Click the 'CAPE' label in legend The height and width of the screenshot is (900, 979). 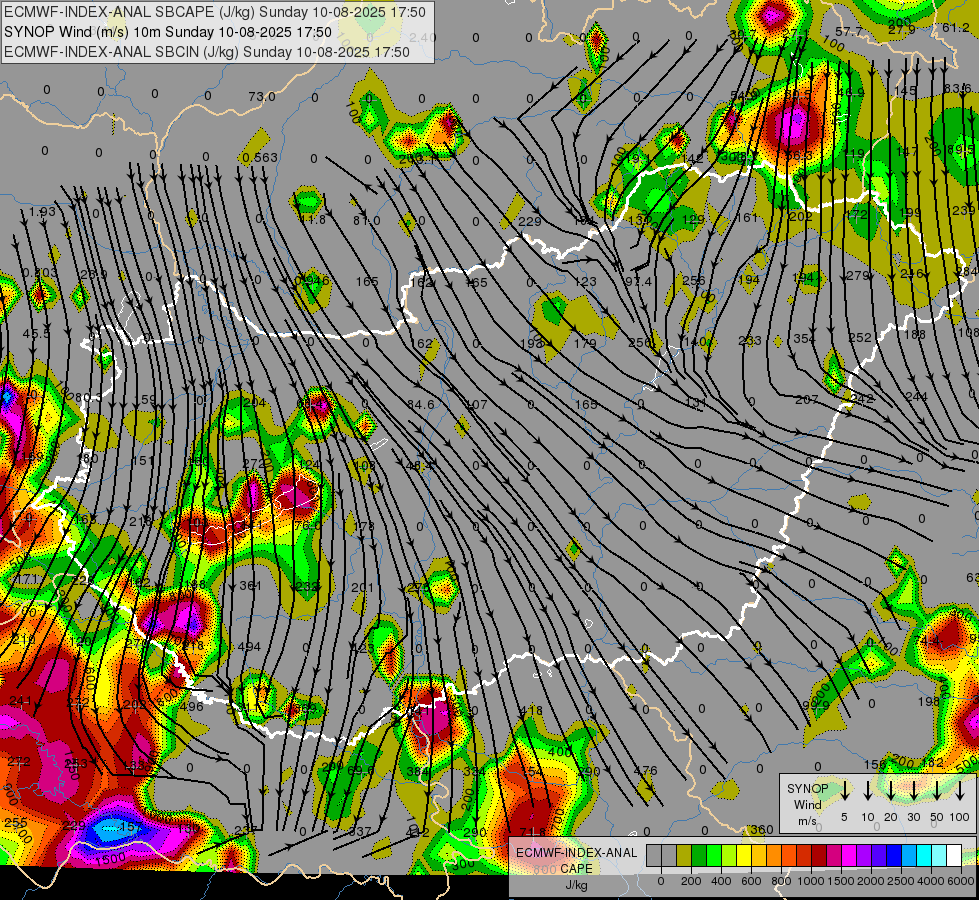tap(576, 869)
